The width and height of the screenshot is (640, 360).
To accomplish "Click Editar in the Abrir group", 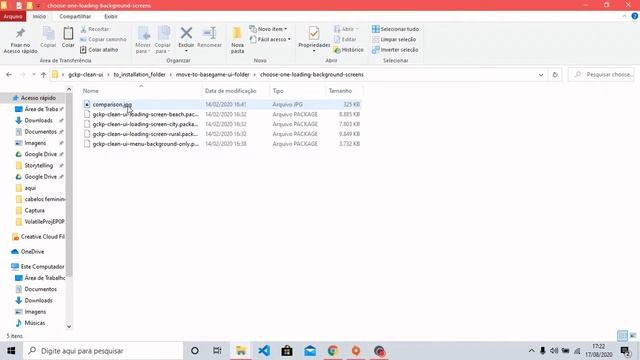I will [345, 40].
